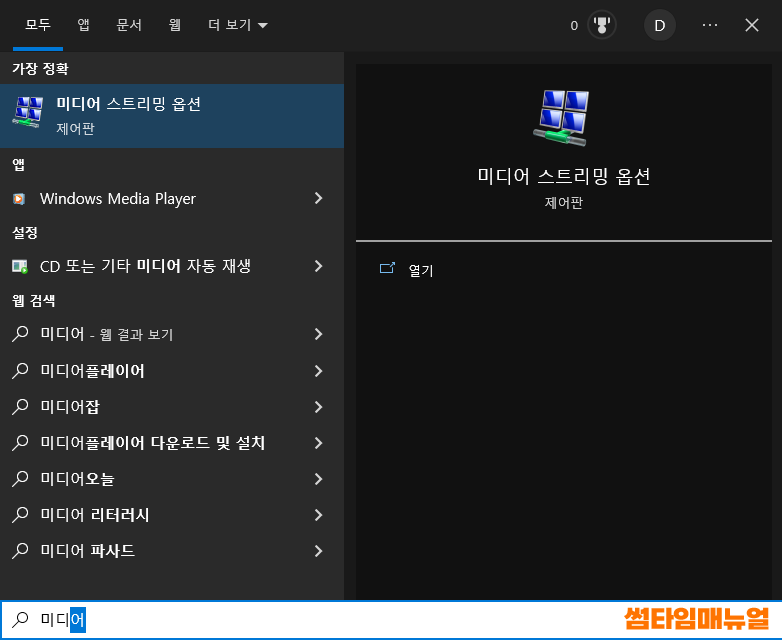Switch to the 앱 tab
782x640 pixels.
83,25
